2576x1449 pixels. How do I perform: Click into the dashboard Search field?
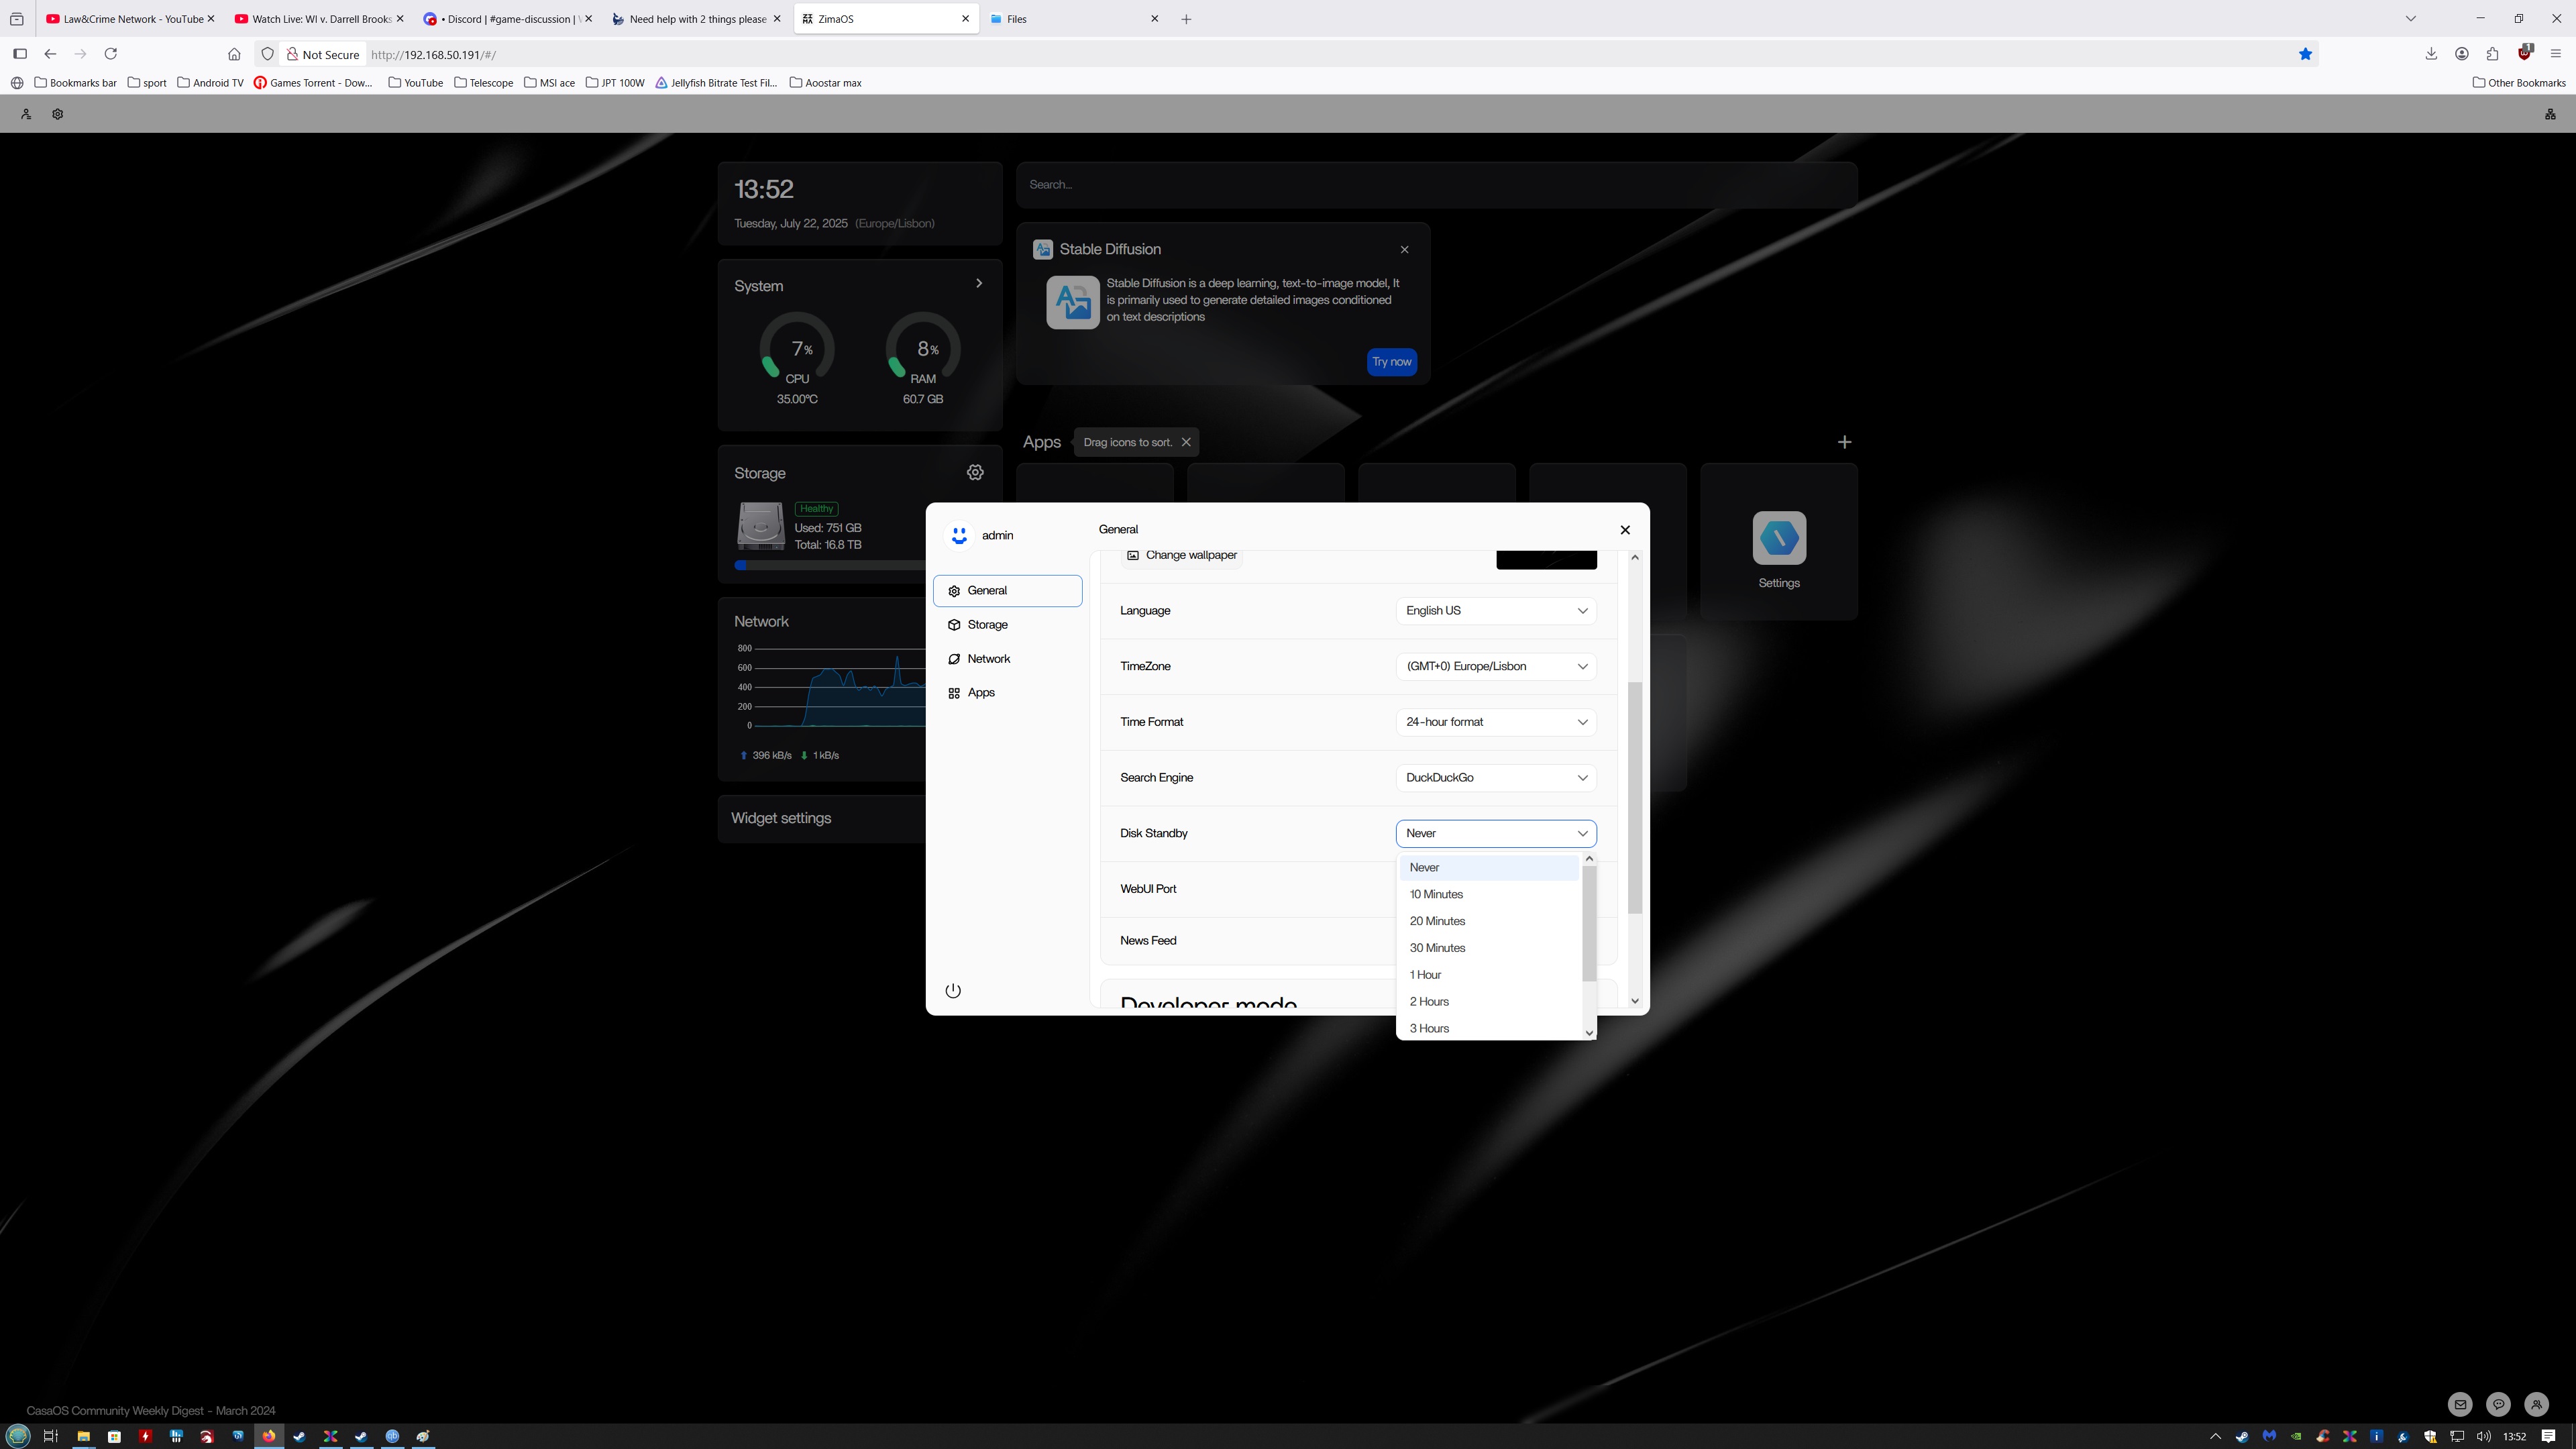[1437, 184]
